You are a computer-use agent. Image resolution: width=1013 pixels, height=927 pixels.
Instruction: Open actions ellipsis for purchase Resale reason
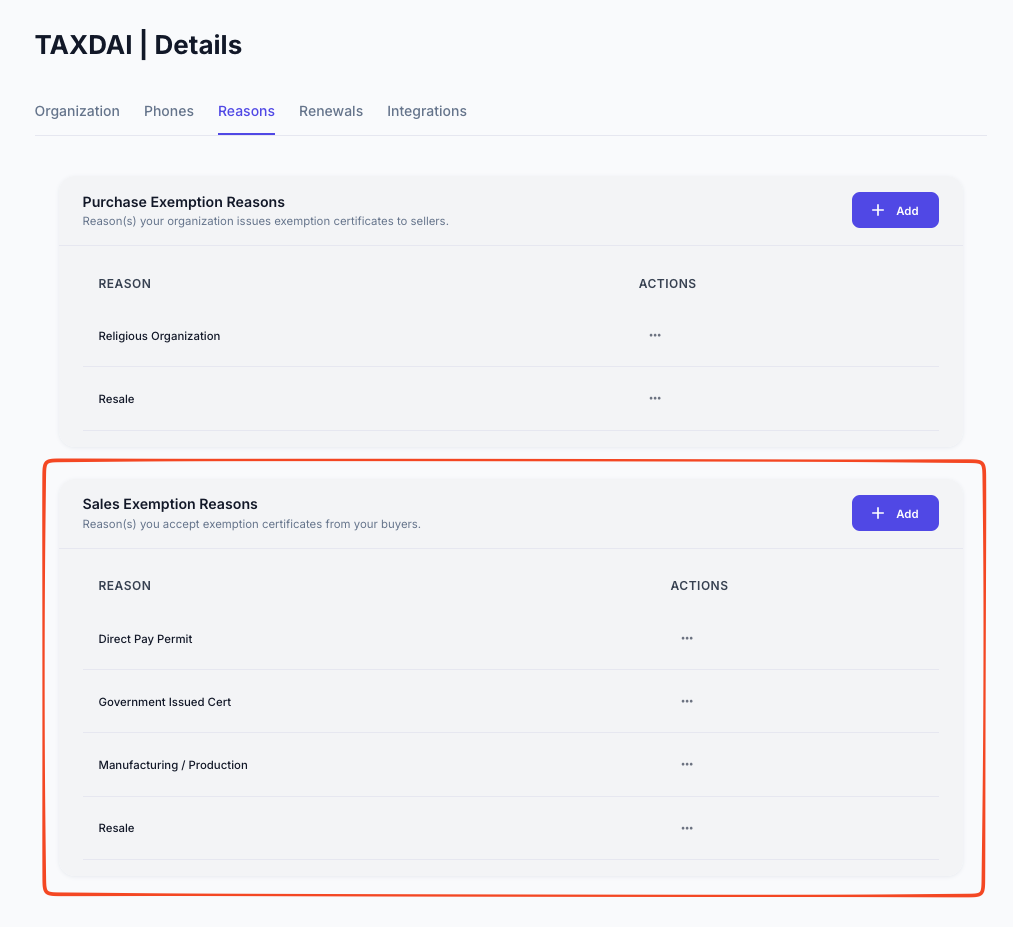655,398
